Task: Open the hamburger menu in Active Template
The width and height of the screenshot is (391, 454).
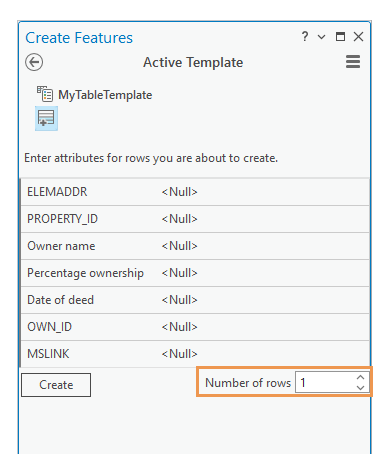Action: coord(353,62)
